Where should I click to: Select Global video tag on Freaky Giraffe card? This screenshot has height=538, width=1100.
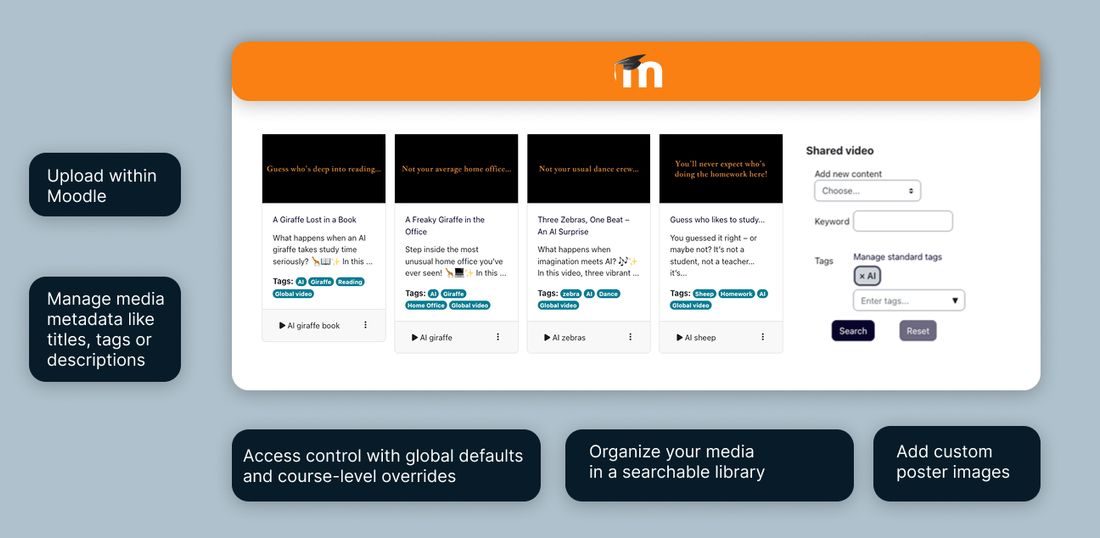470,305
